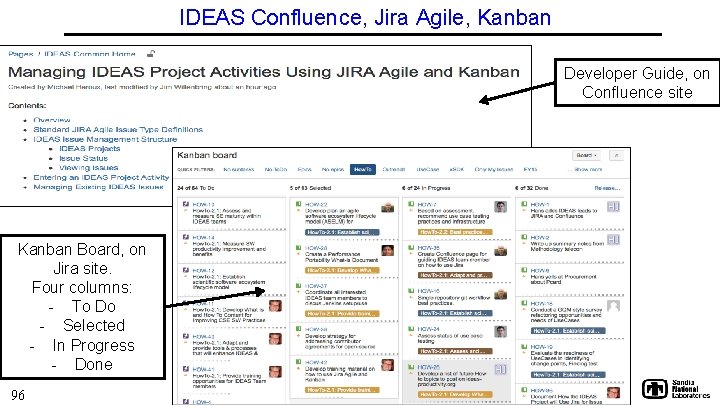Image resolution: width=720 pixels, height=405 pixels.
Task: Open issue key HOW-1 in Done
Action: [540, 204]
